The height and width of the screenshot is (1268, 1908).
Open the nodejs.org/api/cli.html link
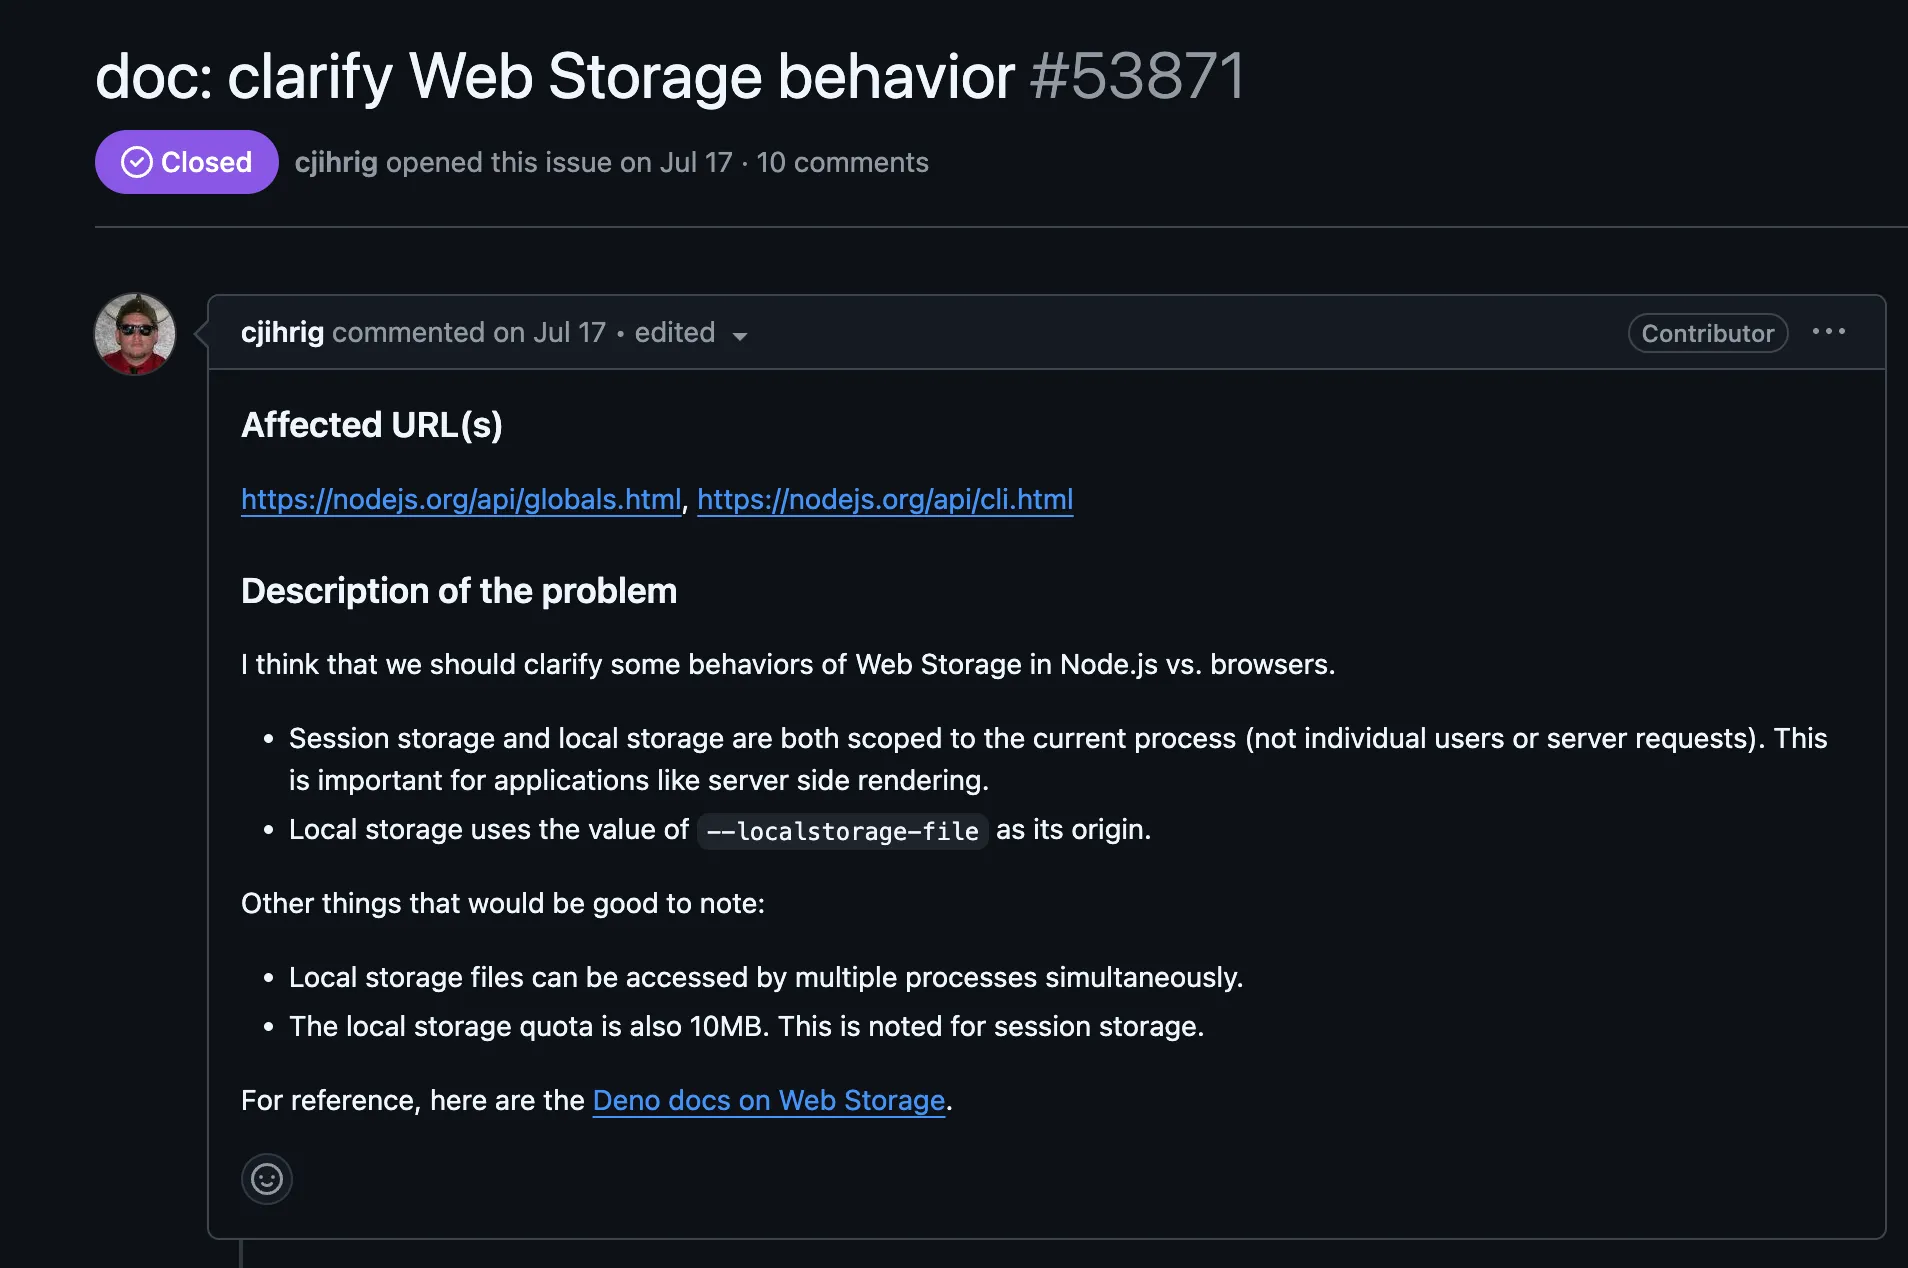[885, 499]
